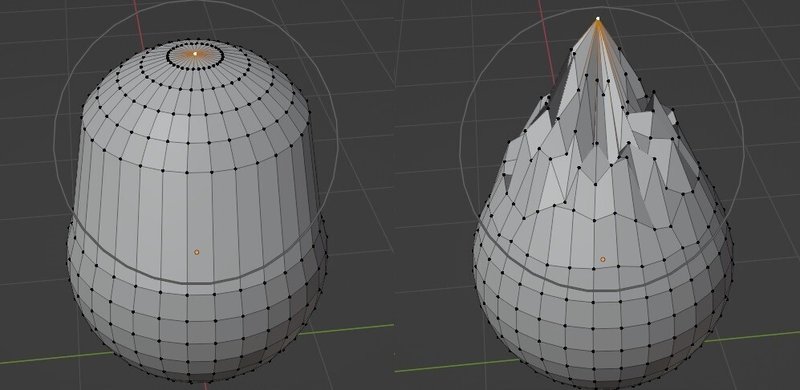The height and width of the screenshot is (390, 800).
Task: Click the orange origin point on the smooth dome mesh
Action: (197, 252)
